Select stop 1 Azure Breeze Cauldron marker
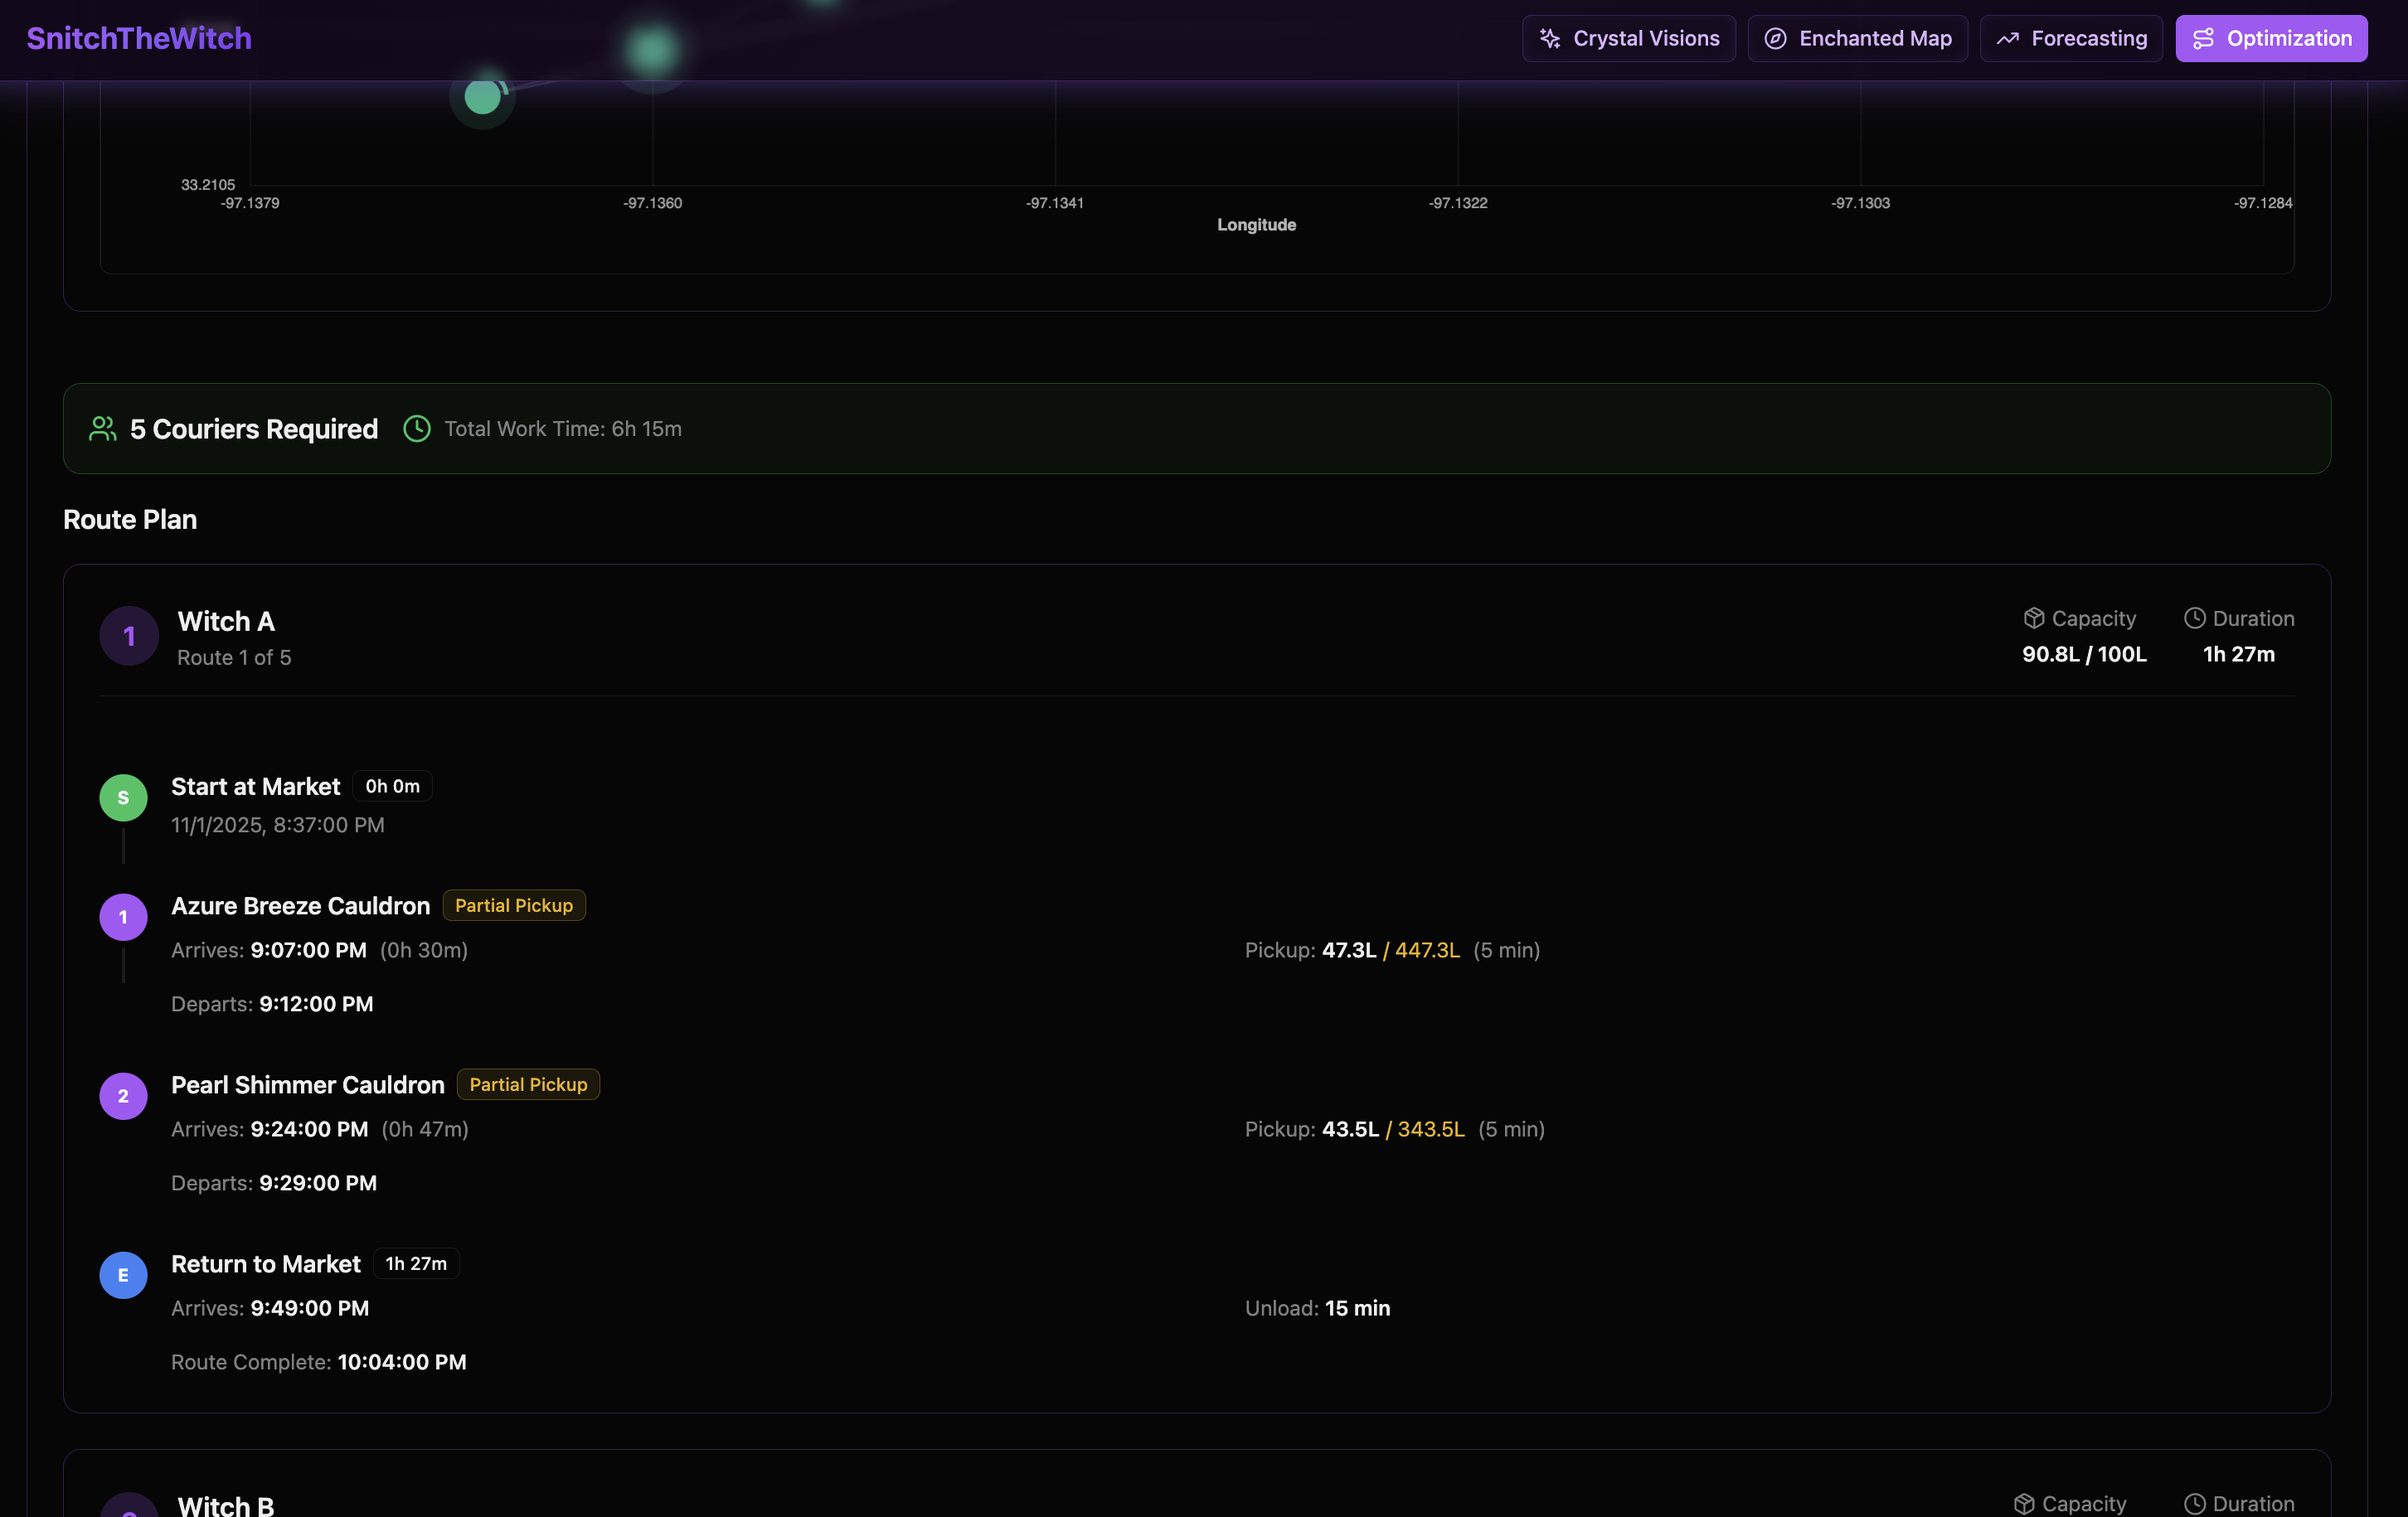This screenshot has width=2408, height=1517. tap(123, 917)
